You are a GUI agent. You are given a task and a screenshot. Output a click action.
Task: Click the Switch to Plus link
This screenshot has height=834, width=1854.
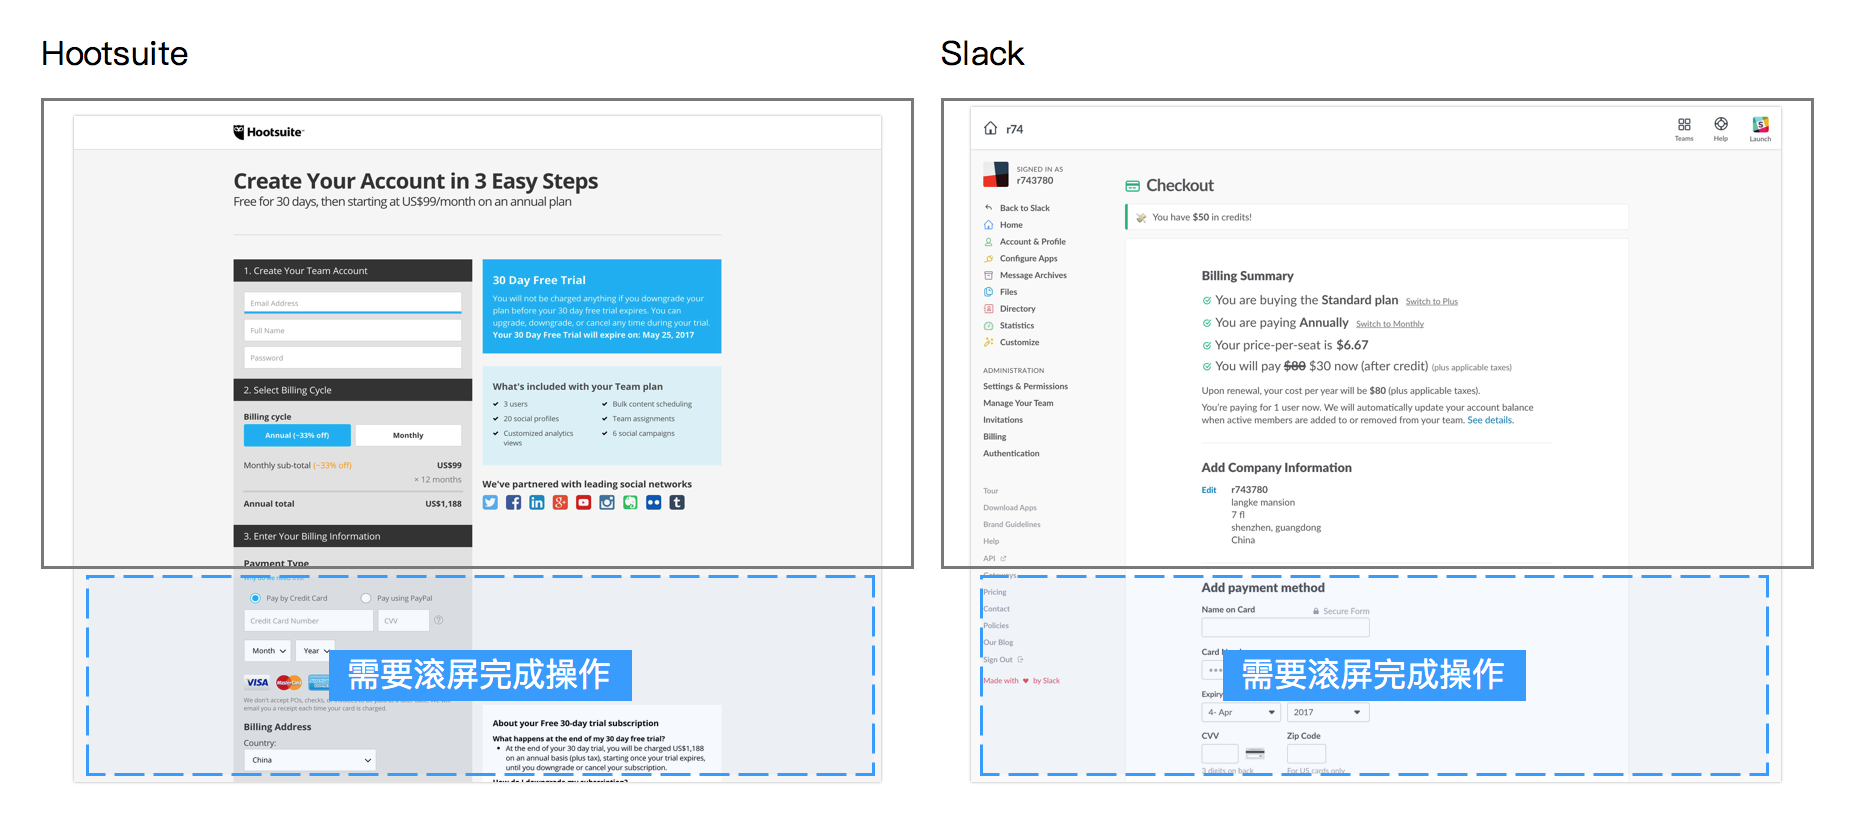click(x=1432, y=302)
